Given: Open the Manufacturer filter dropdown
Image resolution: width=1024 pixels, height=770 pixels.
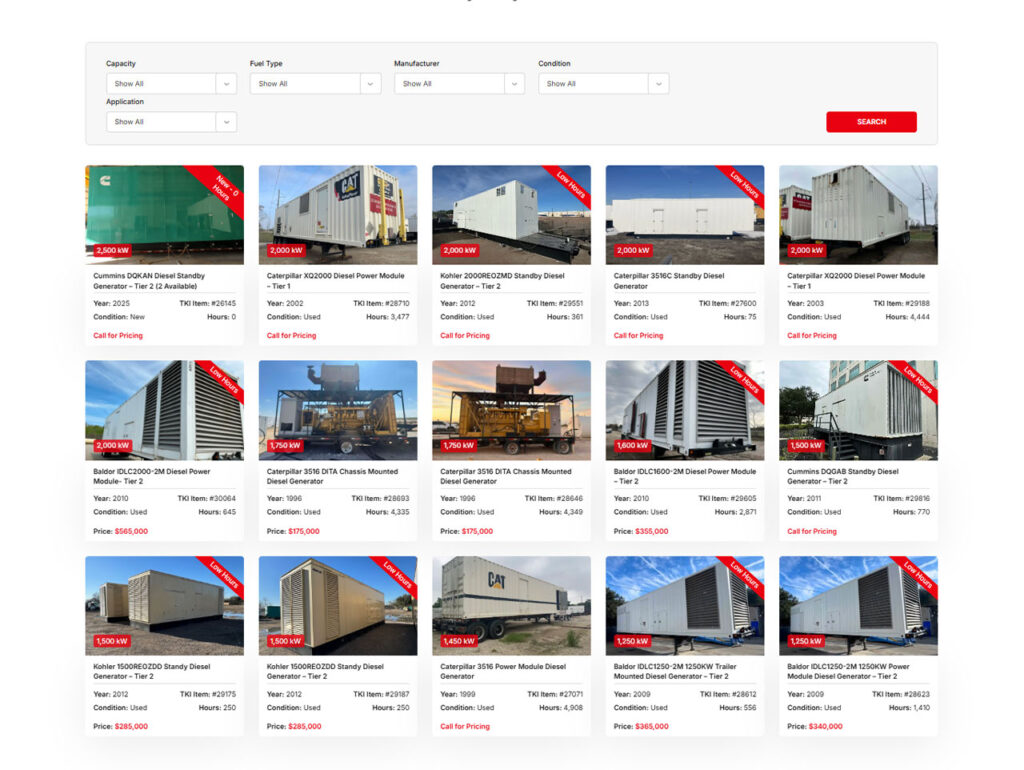Looking at the screenshot, I should (459, 83).
